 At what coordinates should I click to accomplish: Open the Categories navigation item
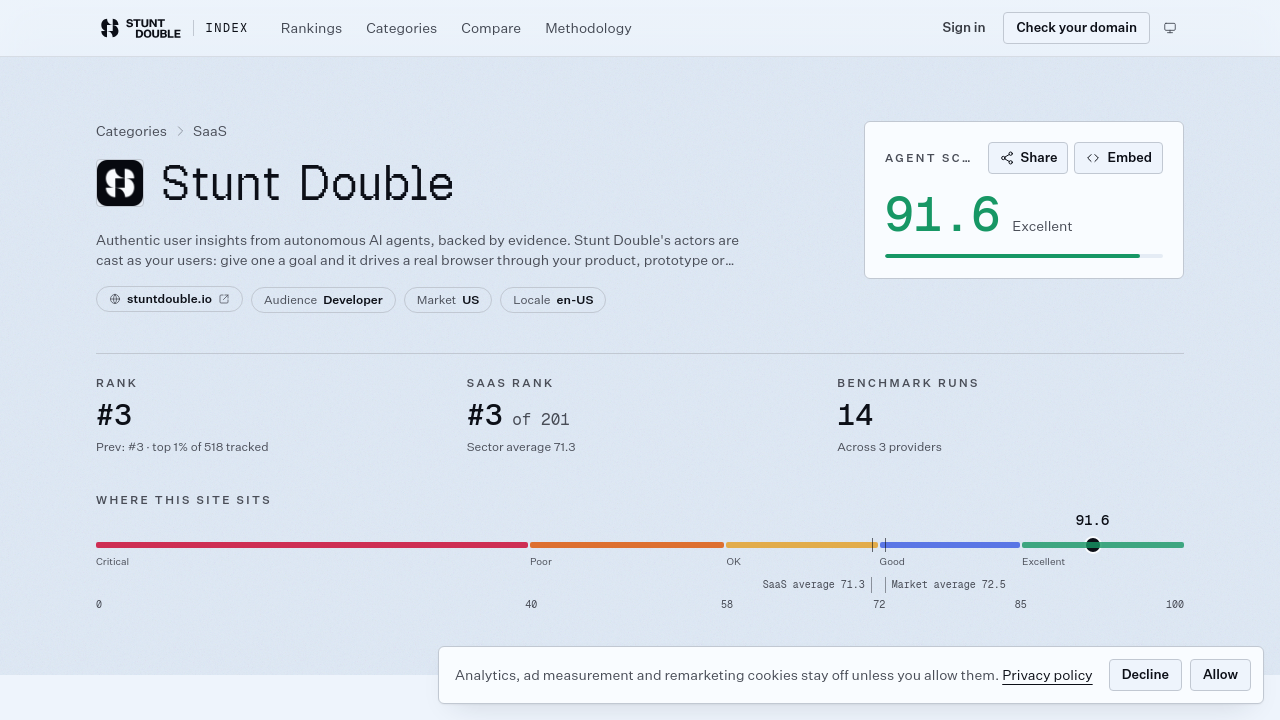[401, 28]
